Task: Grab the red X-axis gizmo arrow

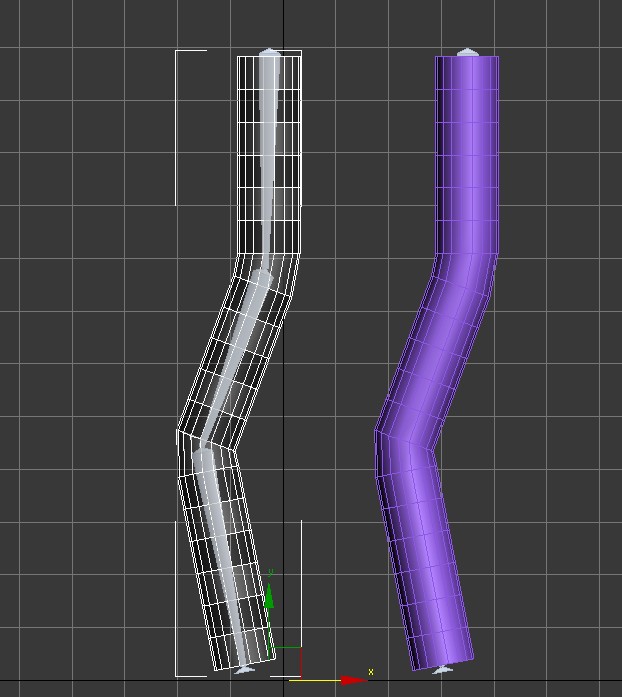Action: click(x=354, y=680)
